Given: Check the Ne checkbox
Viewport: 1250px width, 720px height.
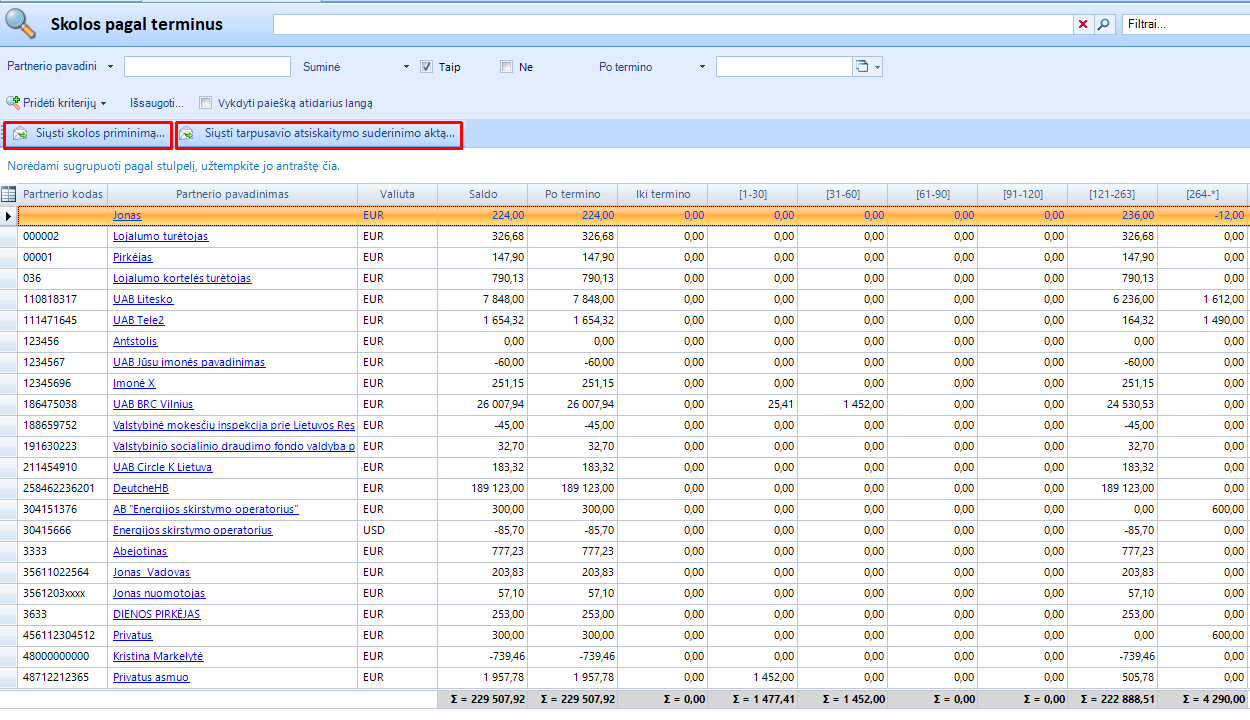Looking at the screenshot, I should coord(506,66).
